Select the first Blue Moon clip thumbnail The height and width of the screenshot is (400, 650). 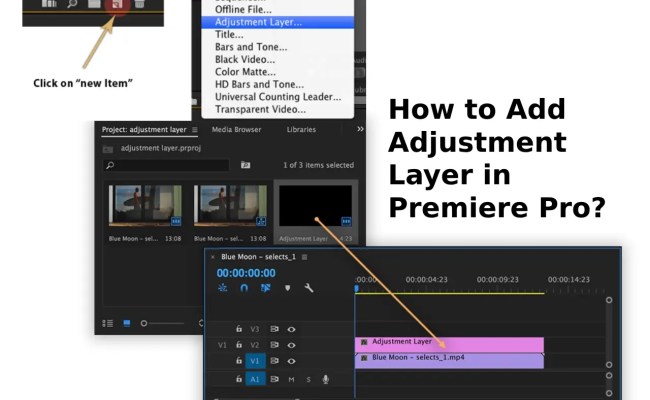pos(145,205)
